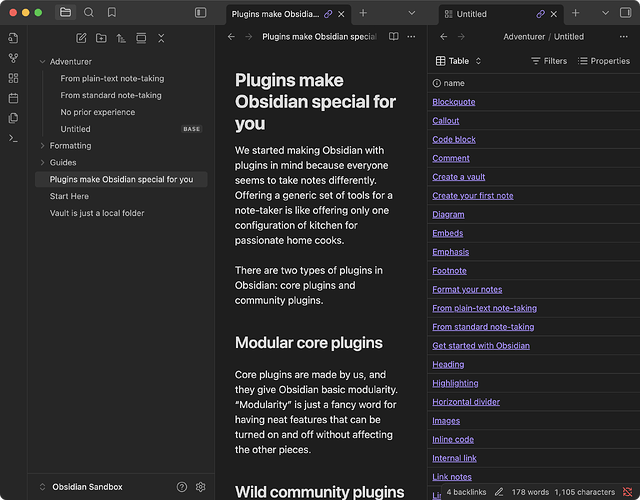
Task: Add new tab in middle pane
Action: tap(363, 13)
